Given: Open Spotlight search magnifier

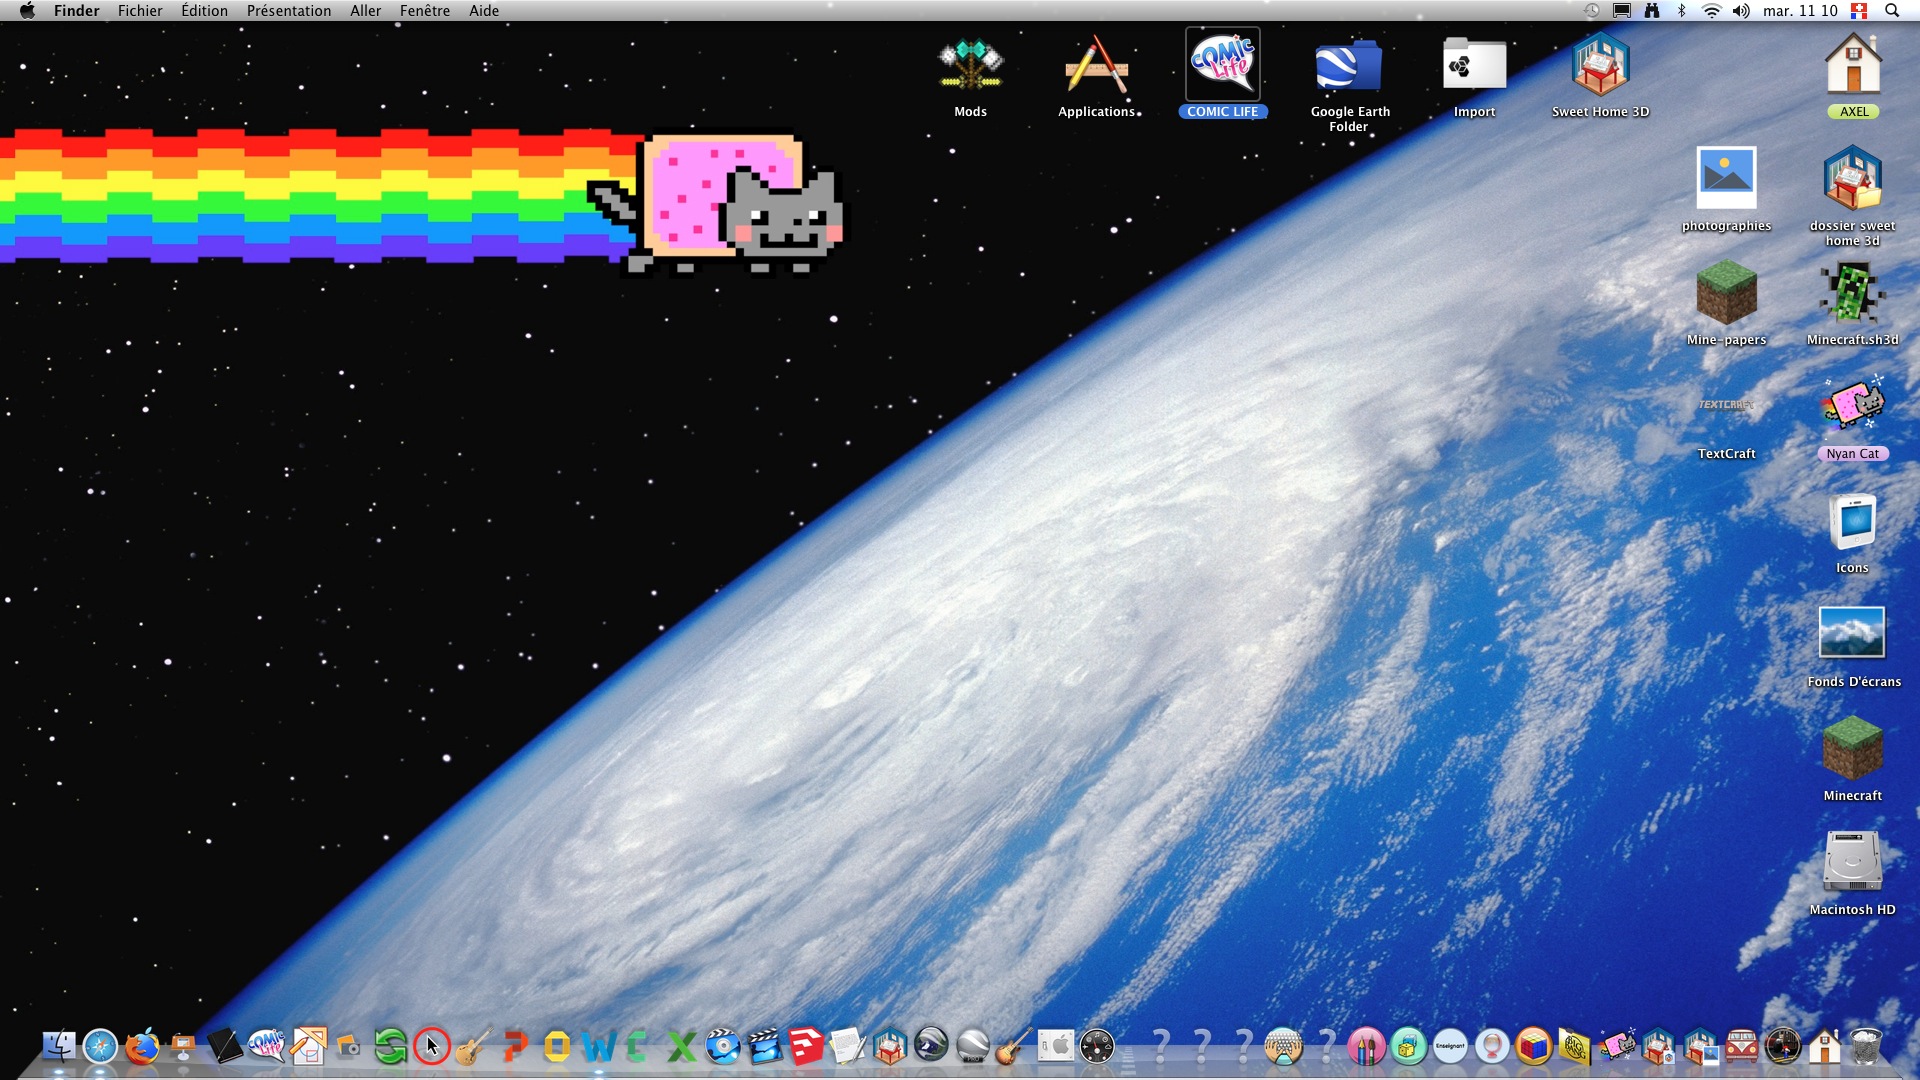Looking at the screenshot, I should coord(1892,11).
